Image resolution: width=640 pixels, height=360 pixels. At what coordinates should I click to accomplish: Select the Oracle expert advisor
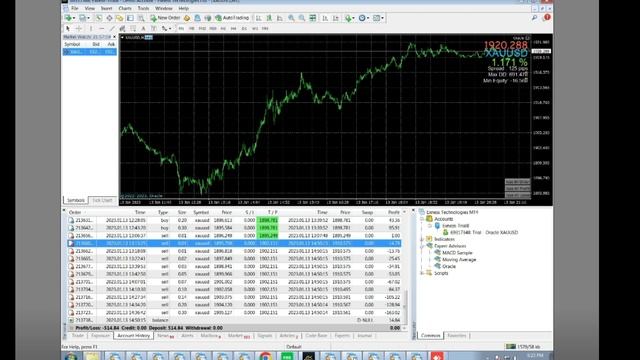pyautogui.click(x=449, y=266)
